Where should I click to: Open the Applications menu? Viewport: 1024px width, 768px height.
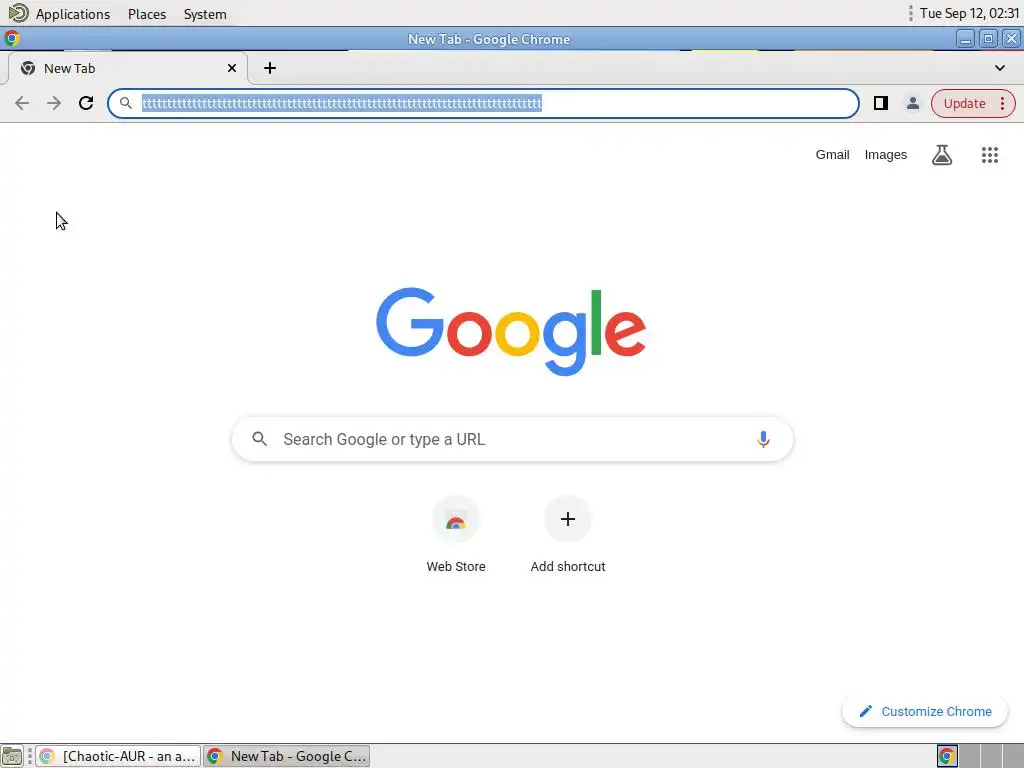(x=72, y=14)
